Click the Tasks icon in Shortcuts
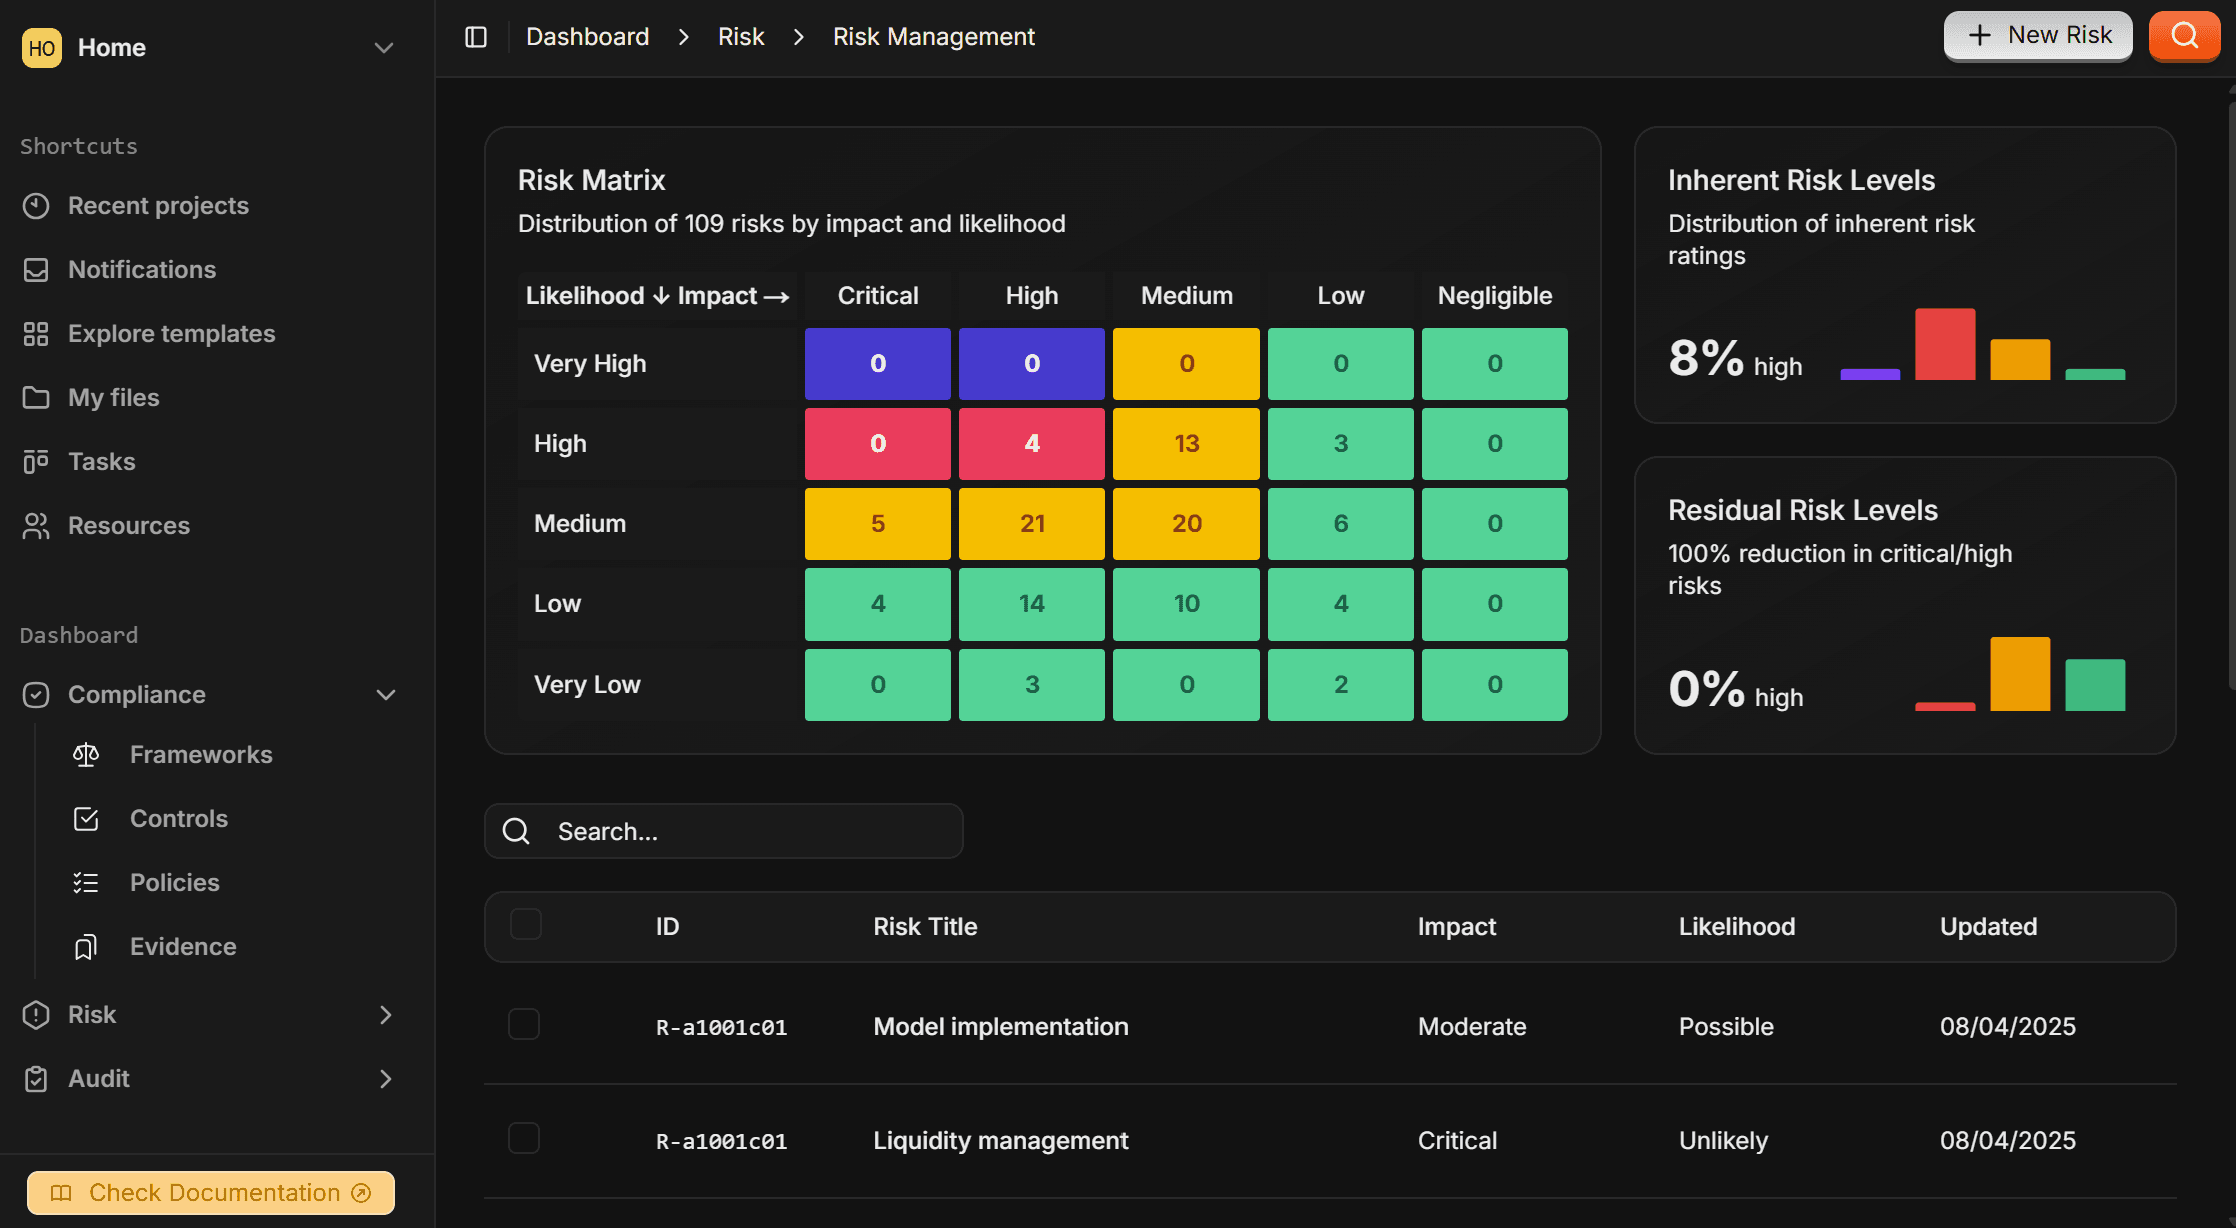Image resolution: width=2236 pixels, height=1228 pixels. (x=36, y=461)
